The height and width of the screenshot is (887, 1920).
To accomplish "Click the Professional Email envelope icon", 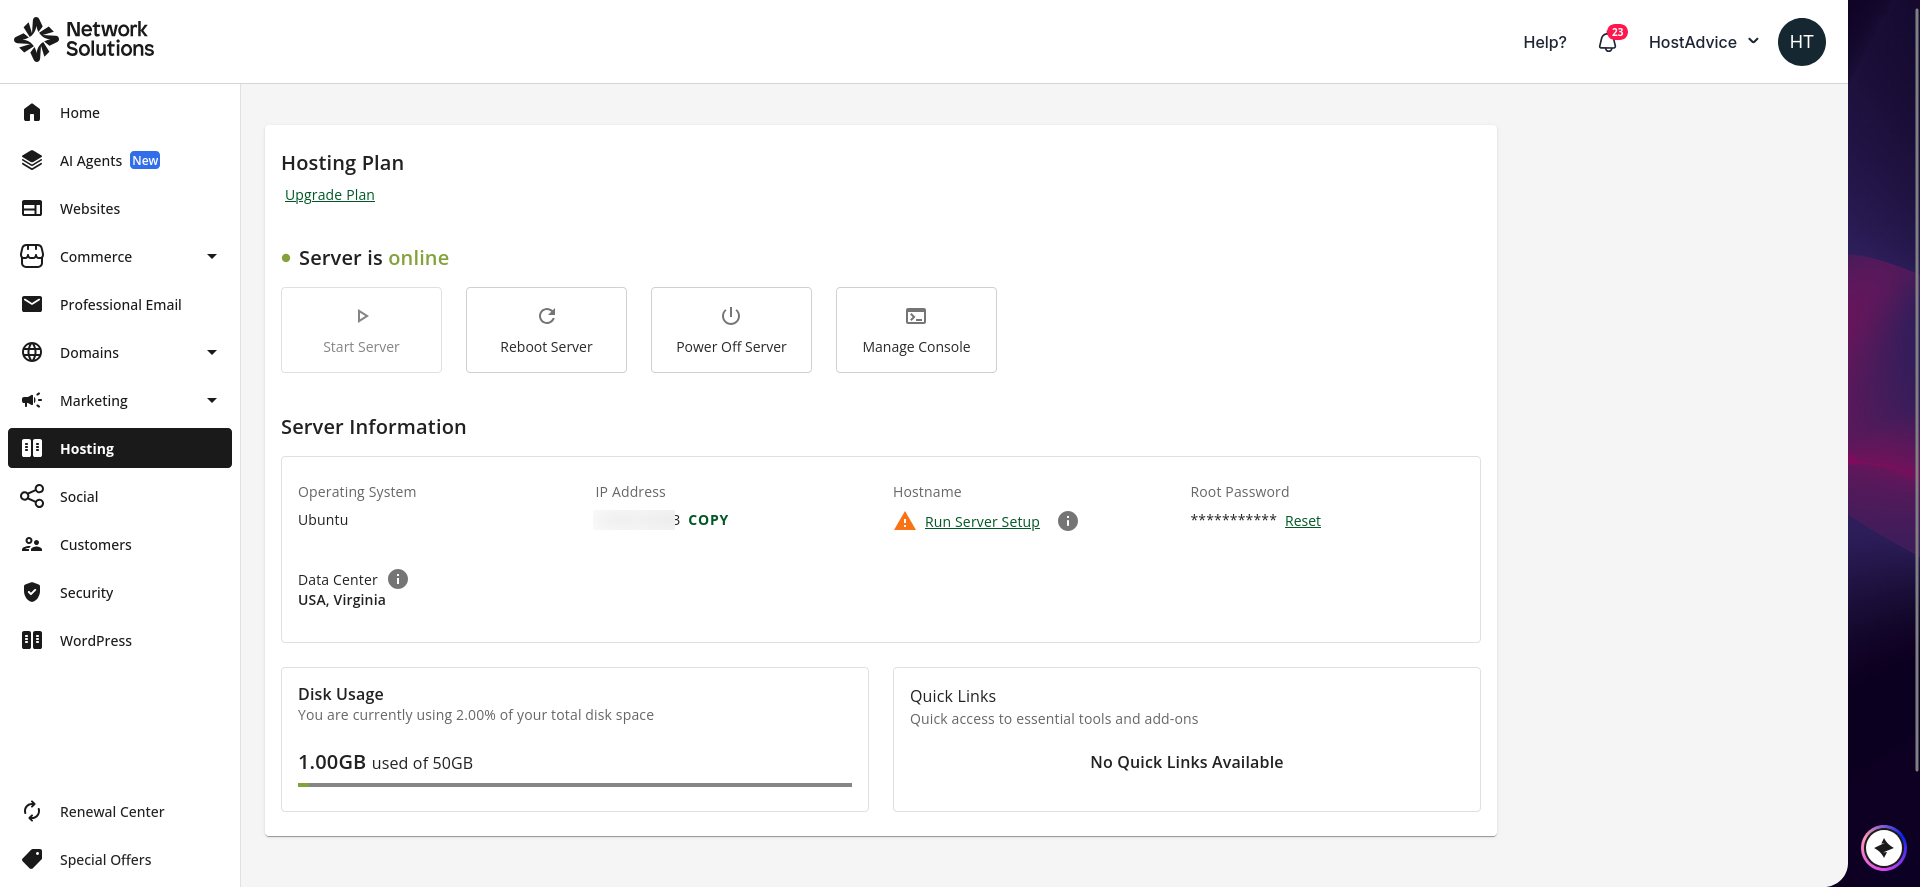I will 32,304.
